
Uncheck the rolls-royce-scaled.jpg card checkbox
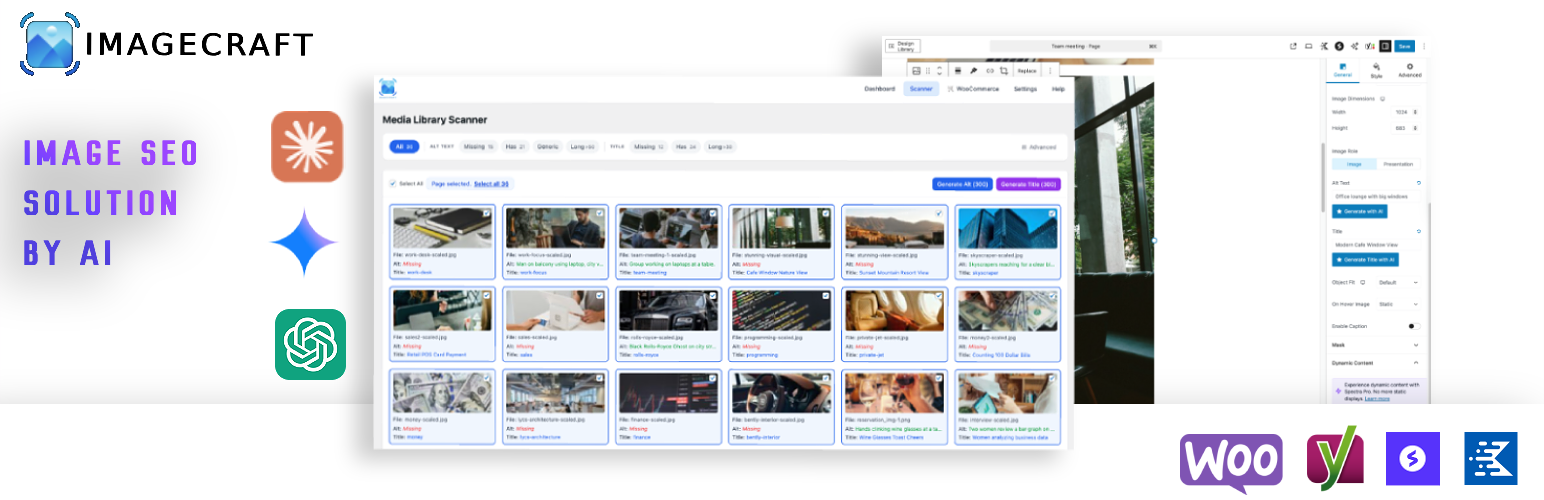pos(712,296)
